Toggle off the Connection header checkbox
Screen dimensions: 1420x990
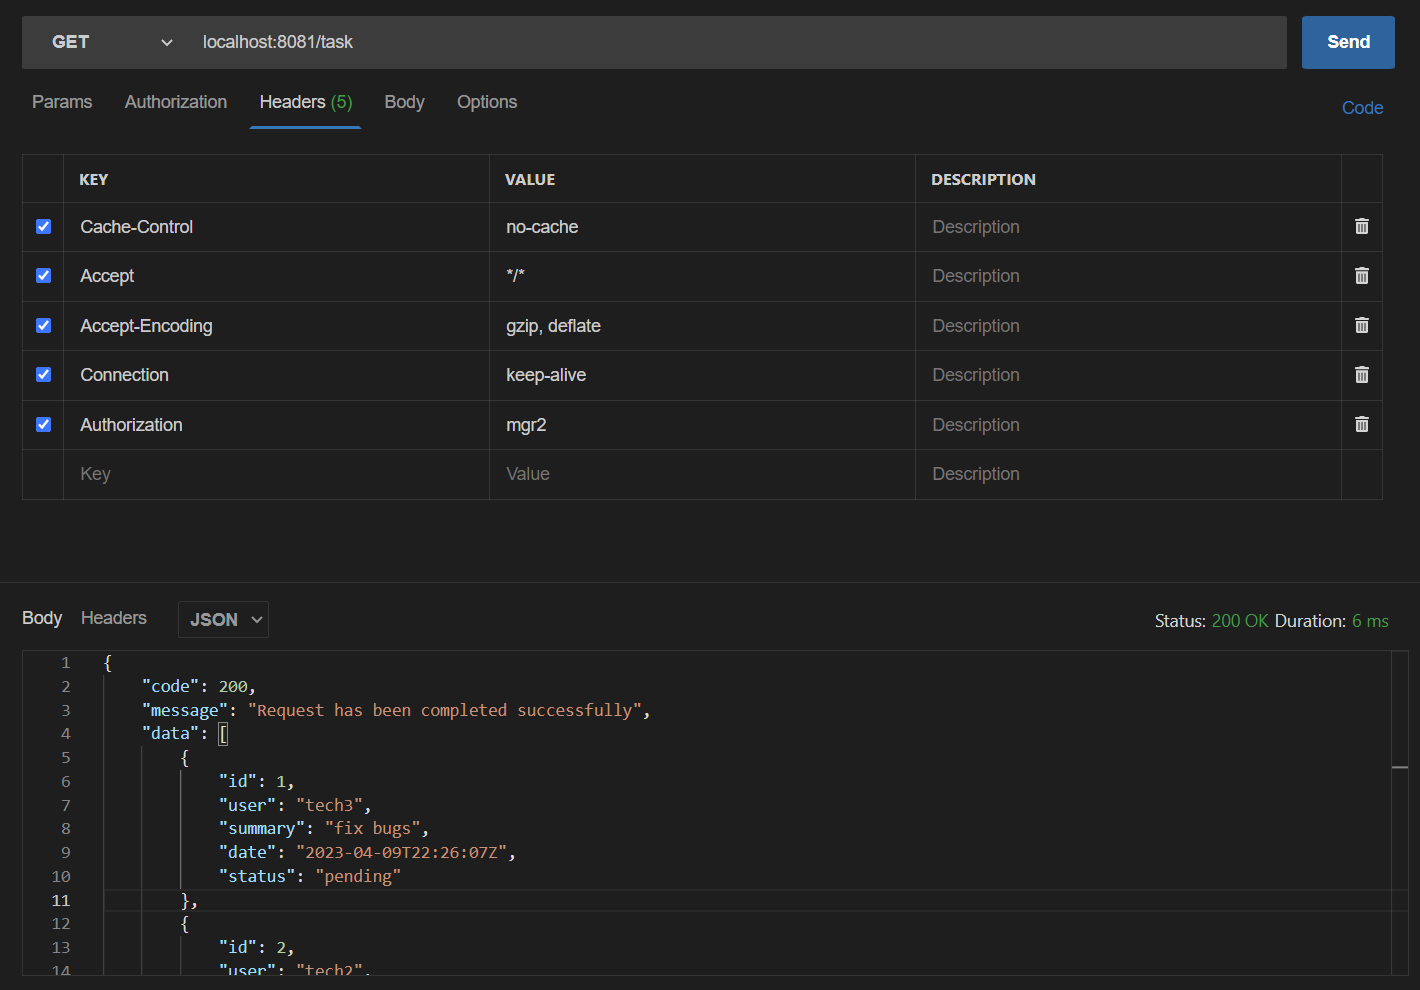point(43,374)
